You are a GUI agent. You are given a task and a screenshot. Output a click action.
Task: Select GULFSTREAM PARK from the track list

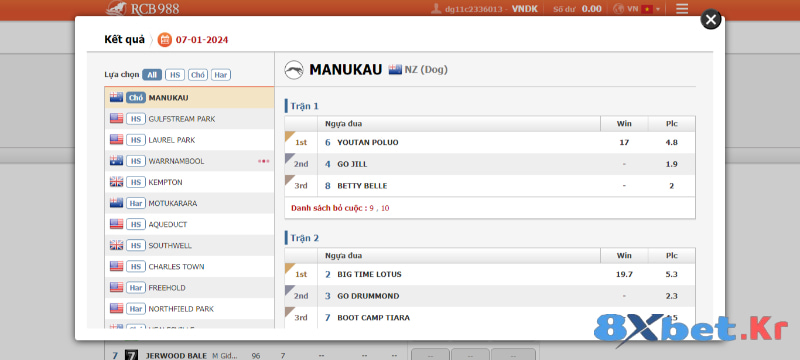[x=189, y=119]
